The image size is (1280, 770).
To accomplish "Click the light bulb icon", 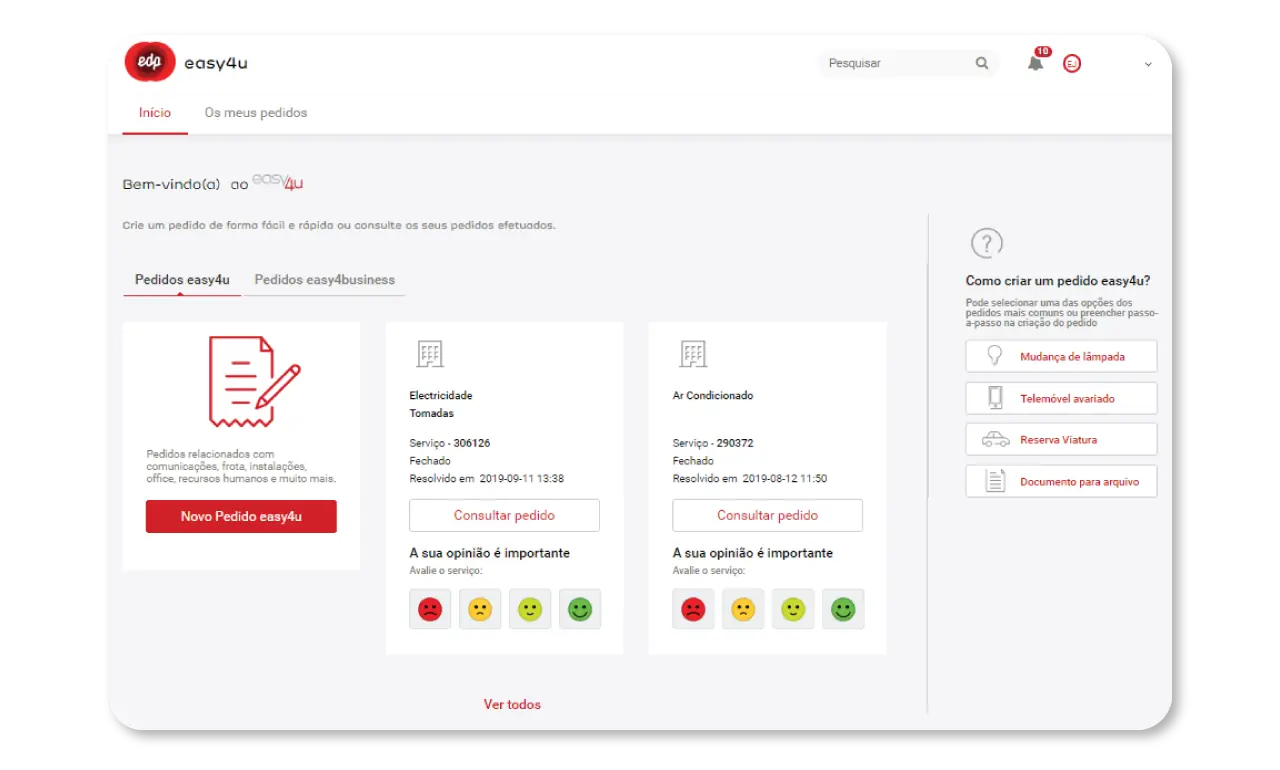I will [995, 355].
